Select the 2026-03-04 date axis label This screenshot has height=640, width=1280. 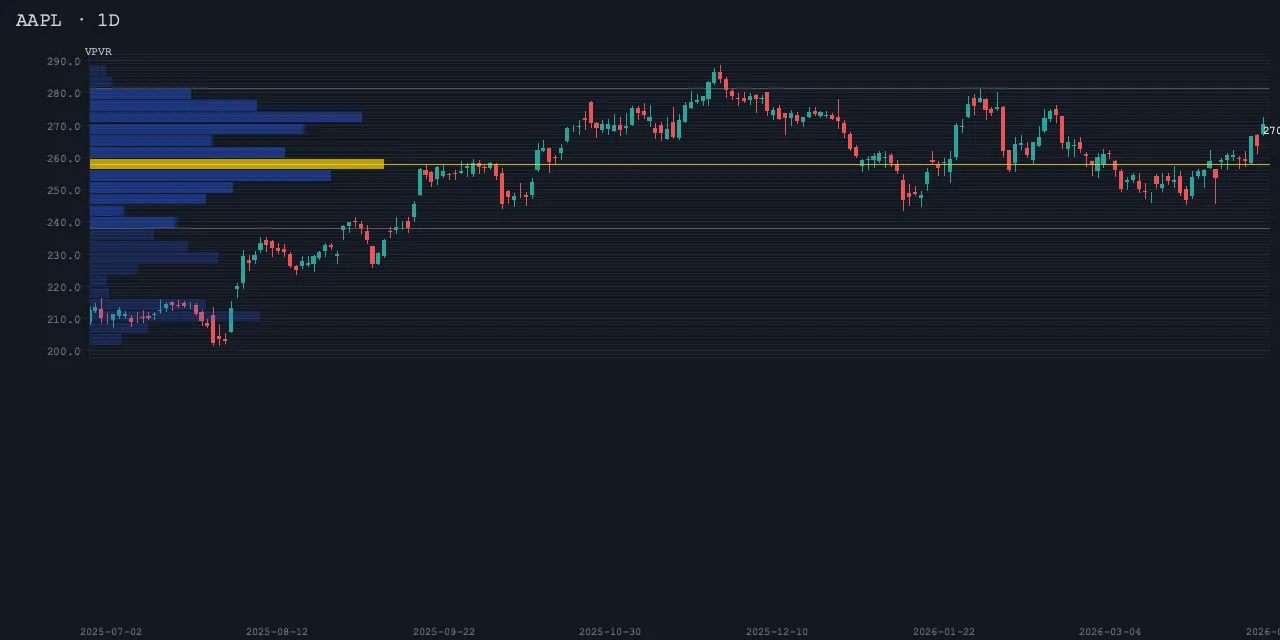tap(1110, 632)
